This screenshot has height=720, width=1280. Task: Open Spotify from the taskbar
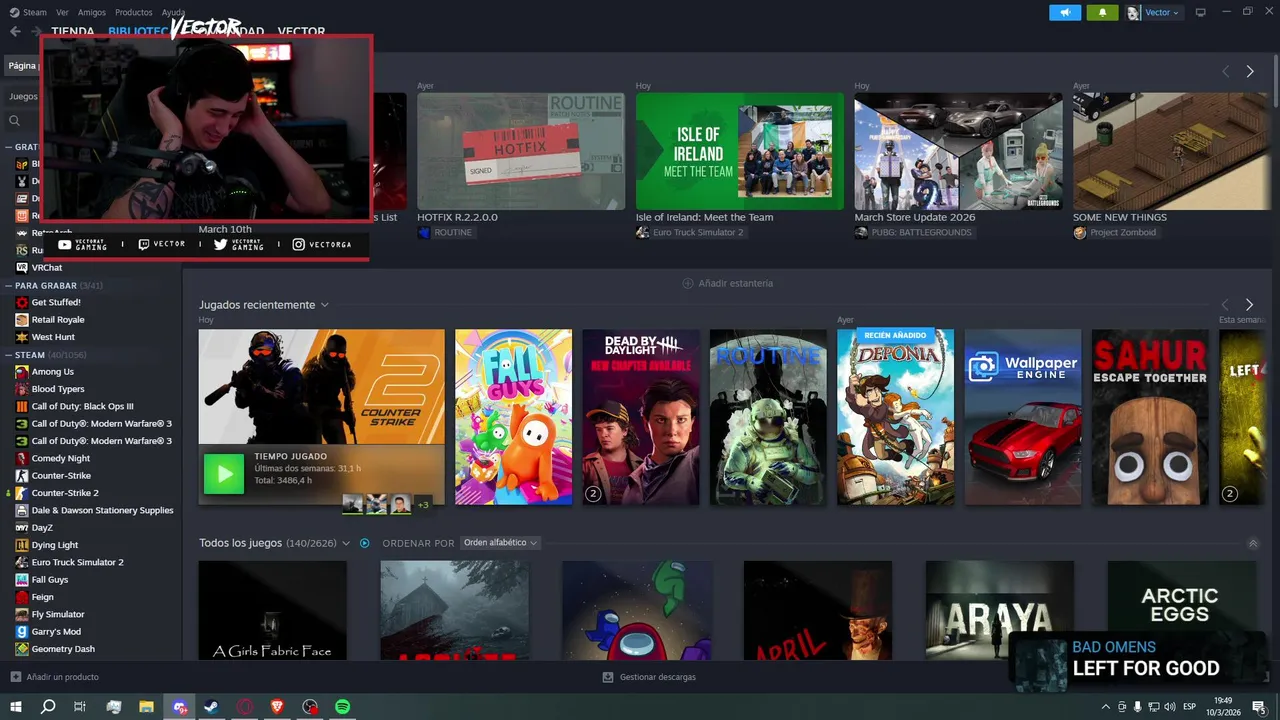click(x=342, y=707)
